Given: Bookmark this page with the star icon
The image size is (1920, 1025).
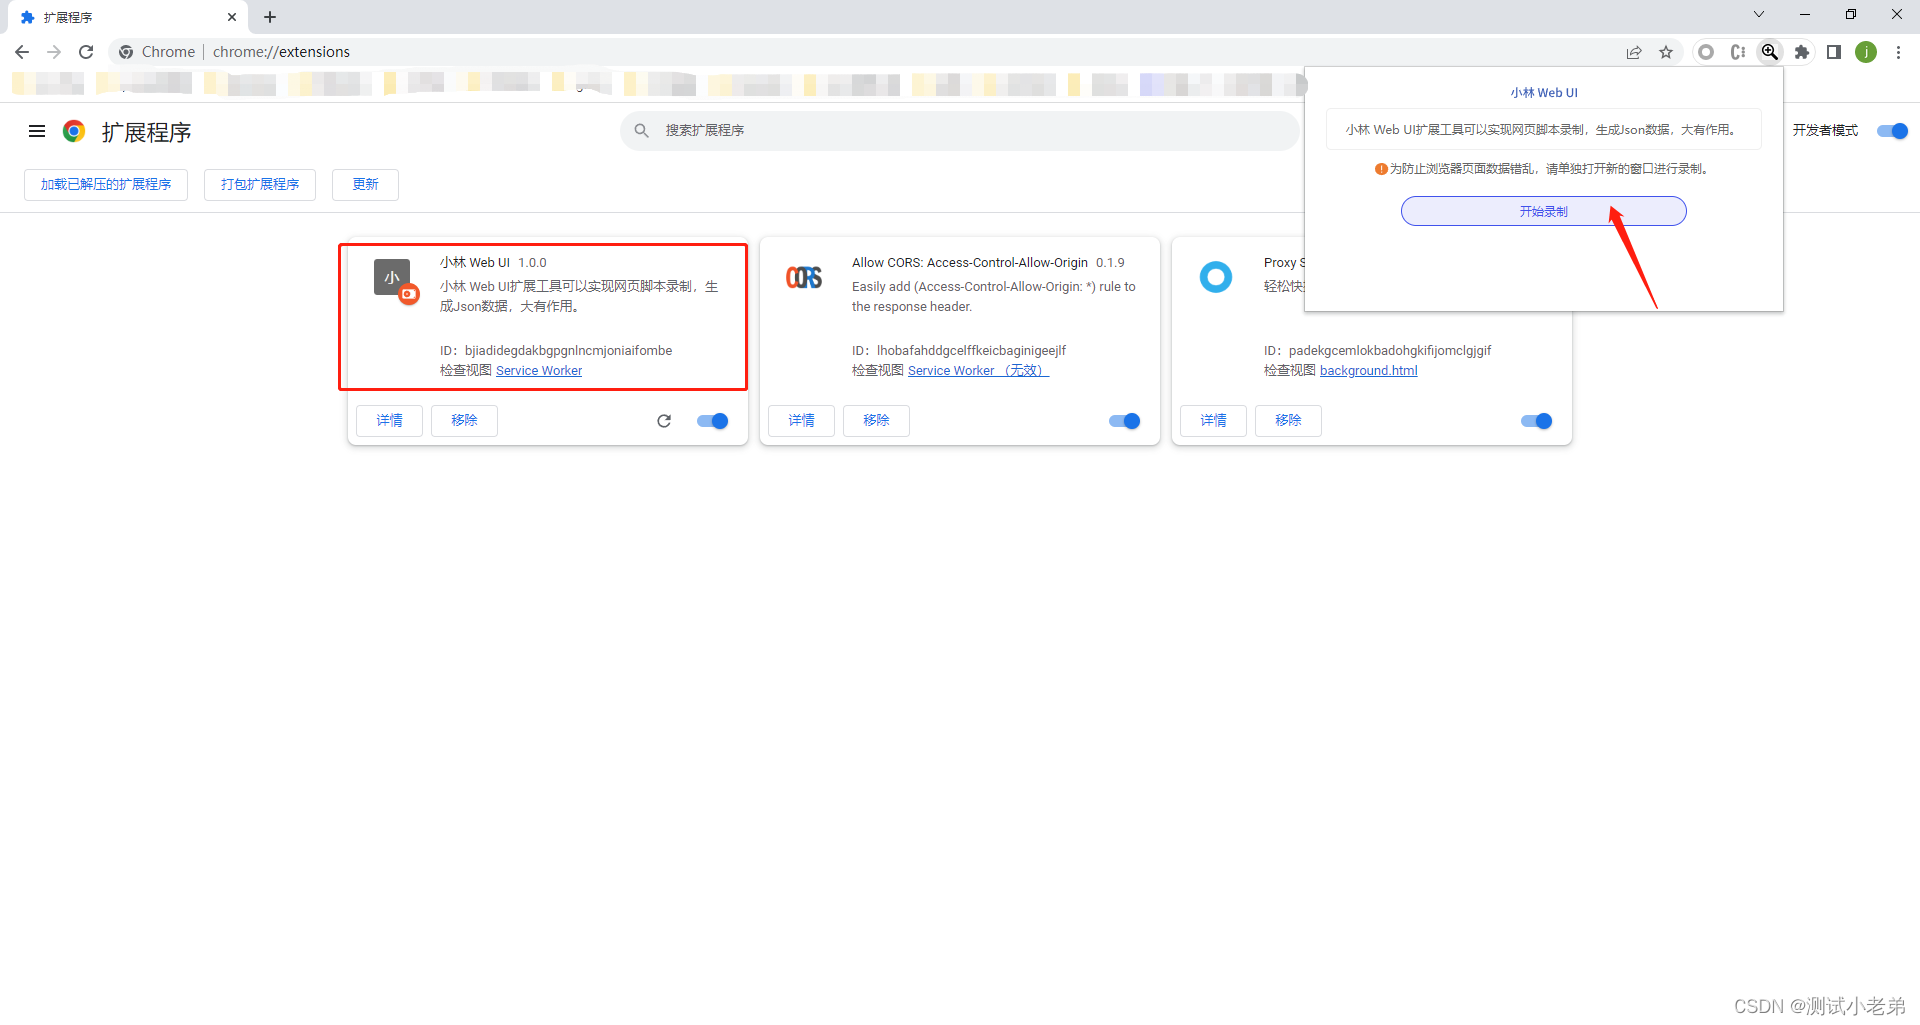Looking at the screenshot, I should pyautogui.click(x=1666, y=52).
